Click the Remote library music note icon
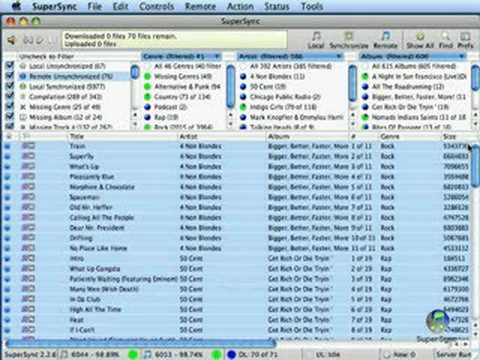The width and height of the screenshot is (480, 360). coord(385,36)
